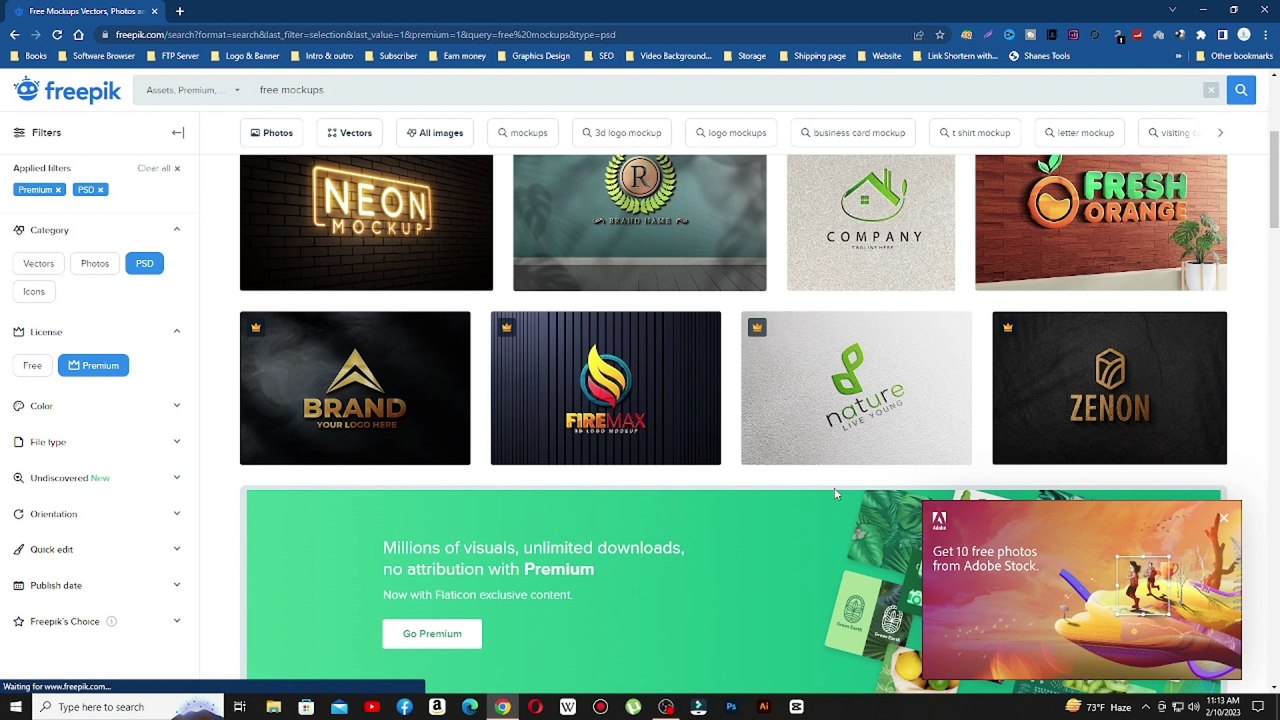Image resolution: width=1280 pixels, height=720 pixels.
Task: Click the Freepik logo
Action: 67,91
